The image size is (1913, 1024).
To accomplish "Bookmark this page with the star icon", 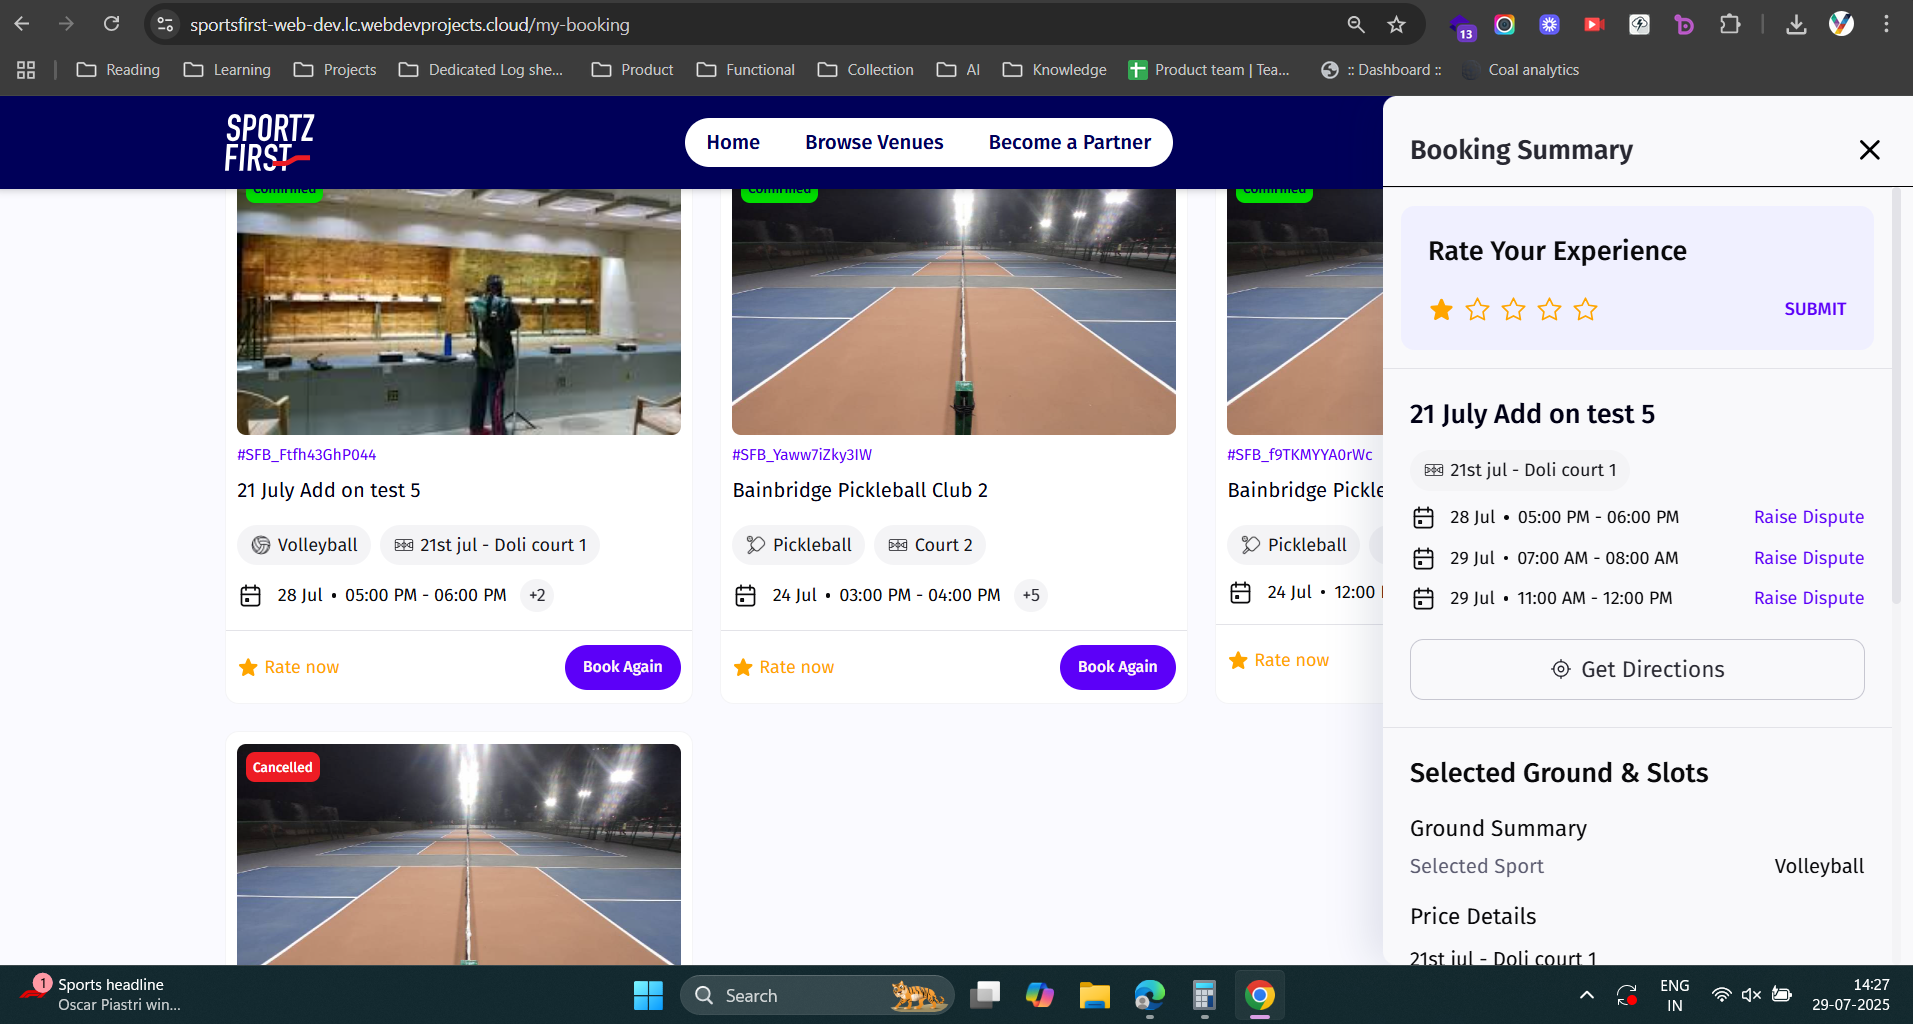I will click(1396, 24).
